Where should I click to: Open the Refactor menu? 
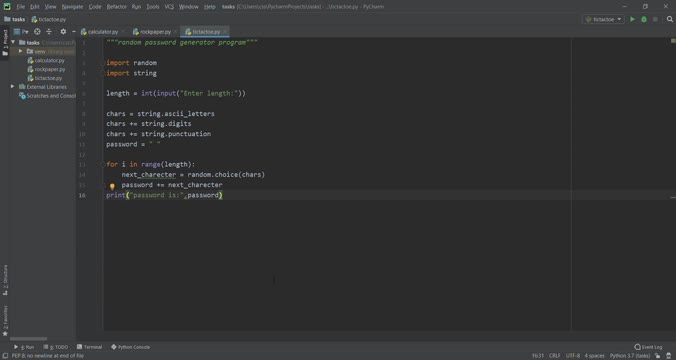tap(116, 6)
